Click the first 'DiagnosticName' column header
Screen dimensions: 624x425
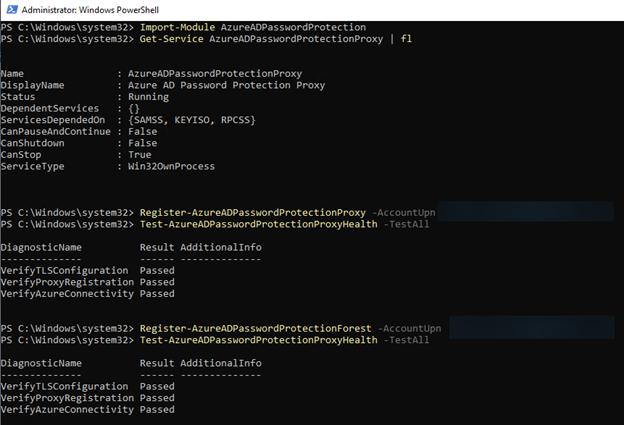(41, 247)
